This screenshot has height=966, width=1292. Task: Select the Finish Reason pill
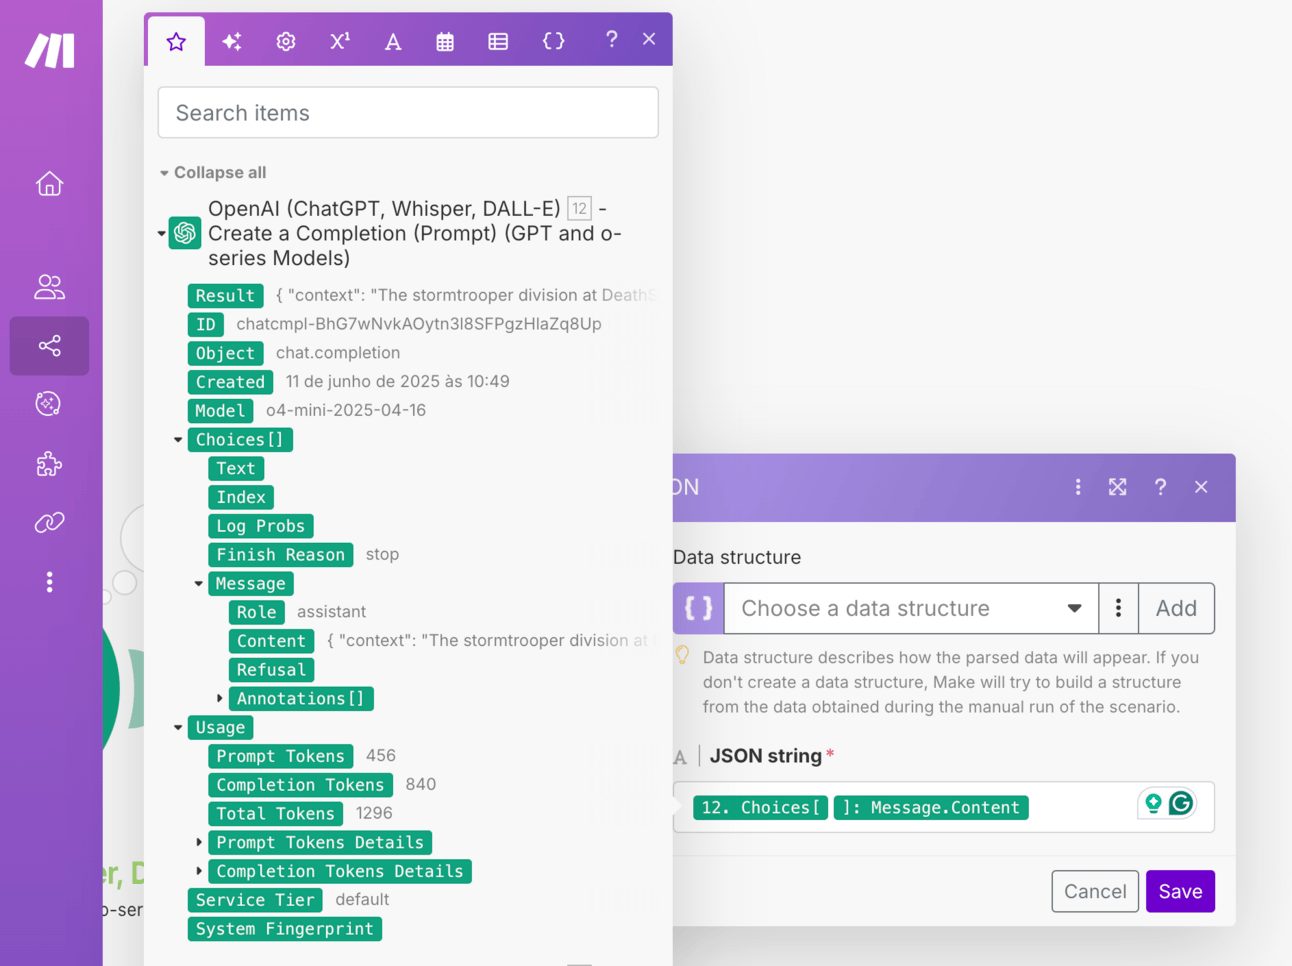click(x=281, y=555)
